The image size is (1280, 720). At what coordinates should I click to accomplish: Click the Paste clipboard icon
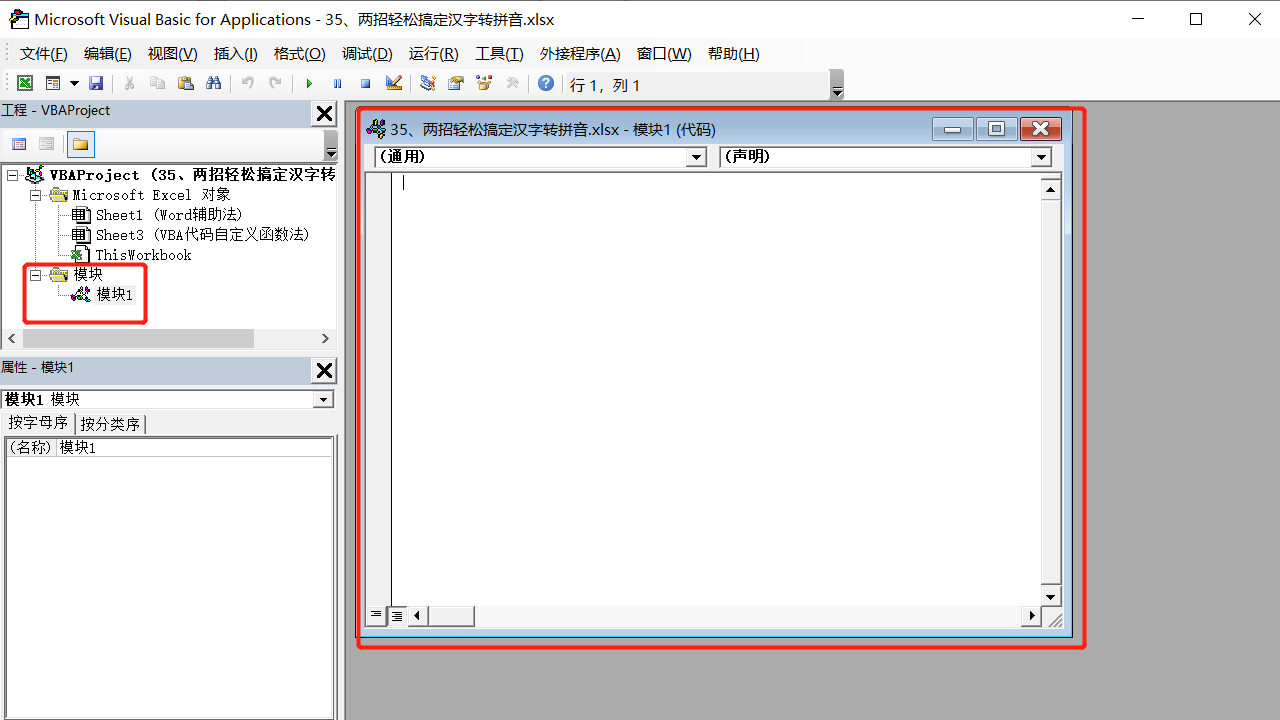point(185,84)
